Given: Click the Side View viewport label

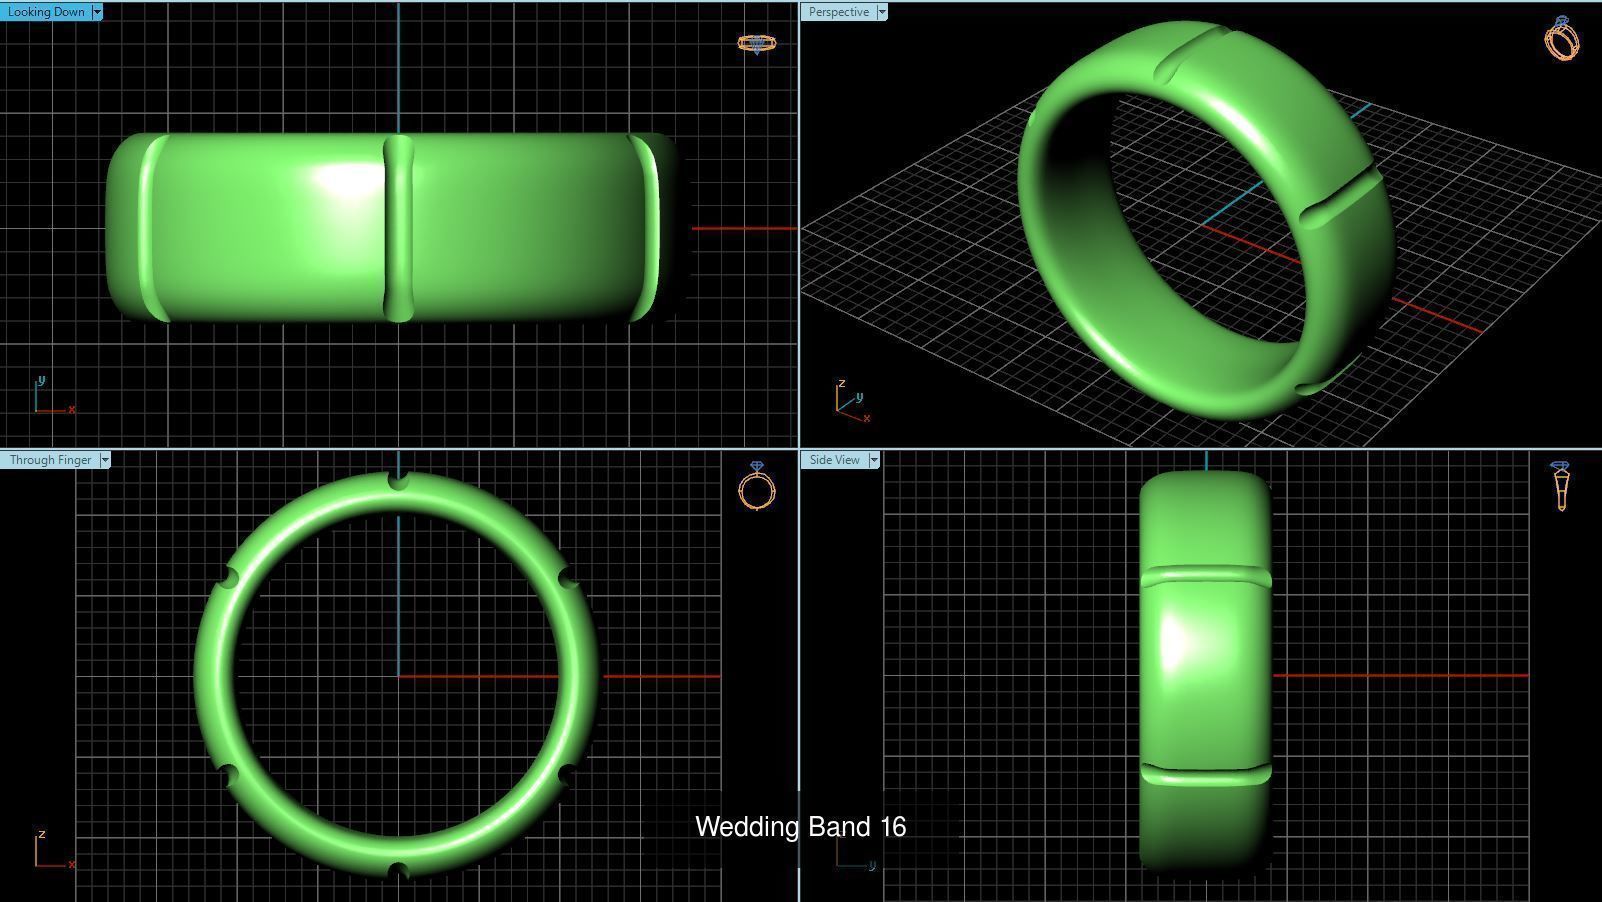Looking at the screenshot, I should [834, 460].
